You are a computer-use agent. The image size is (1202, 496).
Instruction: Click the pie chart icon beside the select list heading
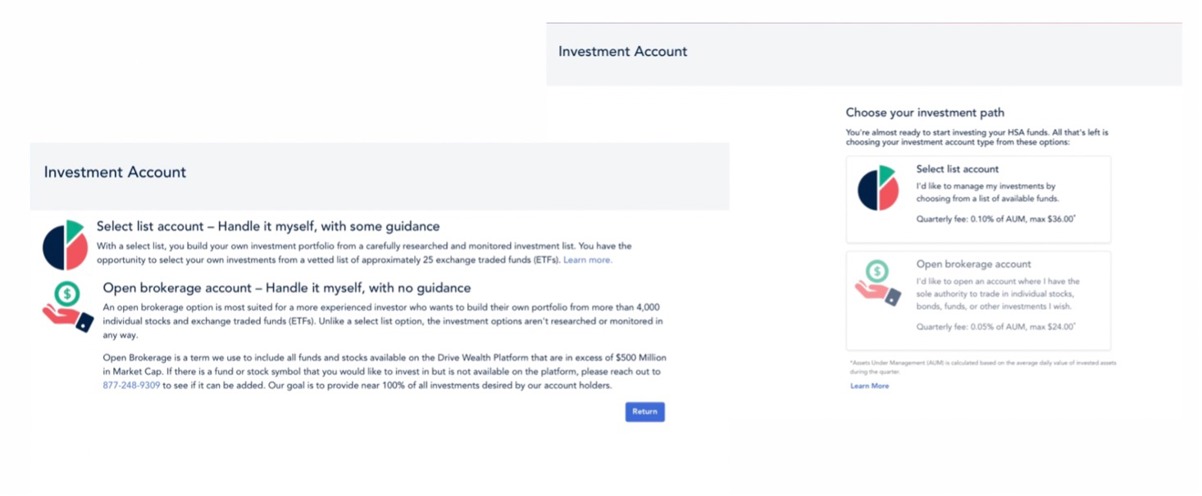pyautogui.click(x=65, y=245)
